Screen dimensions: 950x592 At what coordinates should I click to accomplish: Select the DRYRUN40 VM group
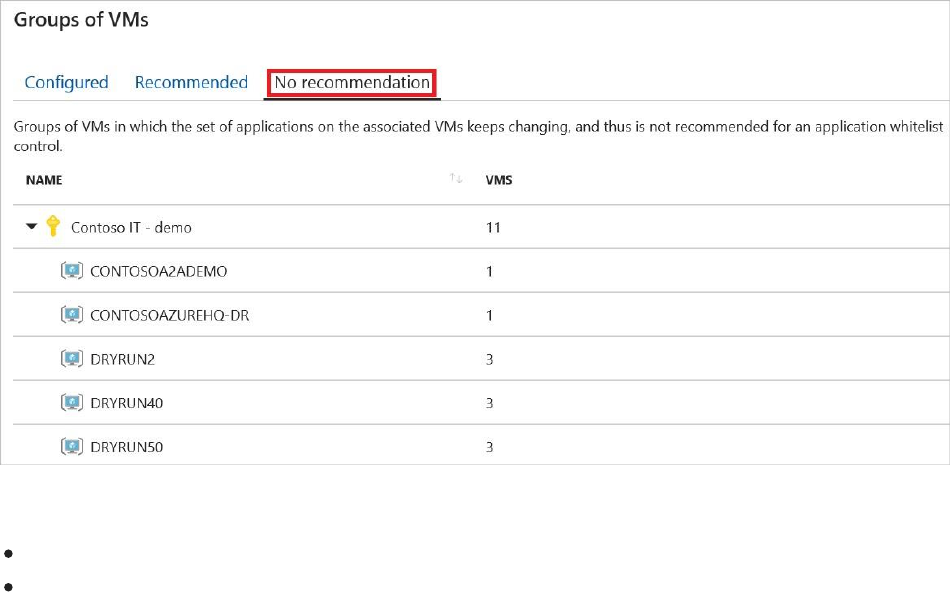tap(127, 403)
